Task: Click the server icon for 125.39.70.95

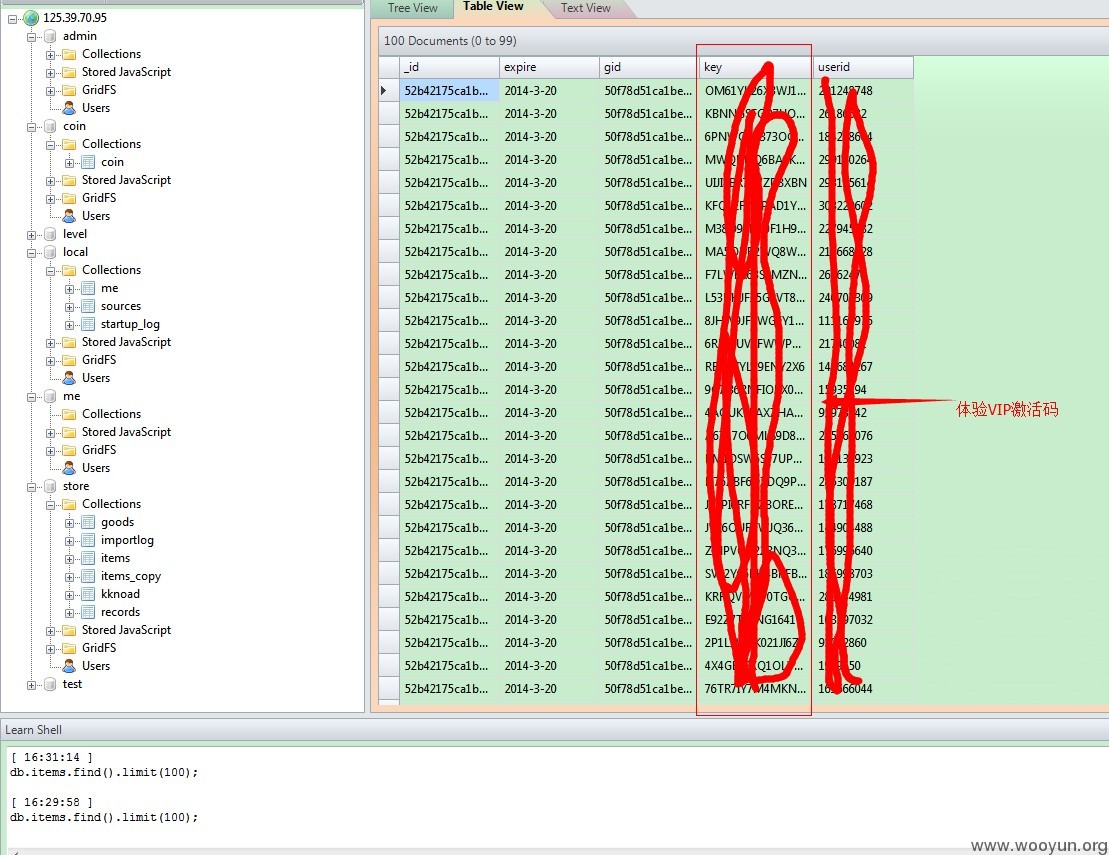Action: pyautogui.click(x=31, y=18)
